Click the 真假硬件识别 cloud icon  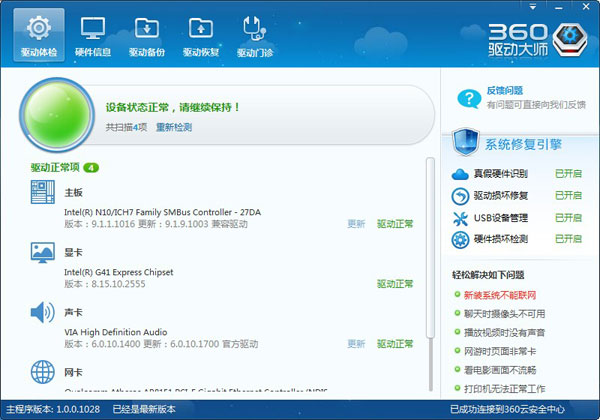pos(460,174)
